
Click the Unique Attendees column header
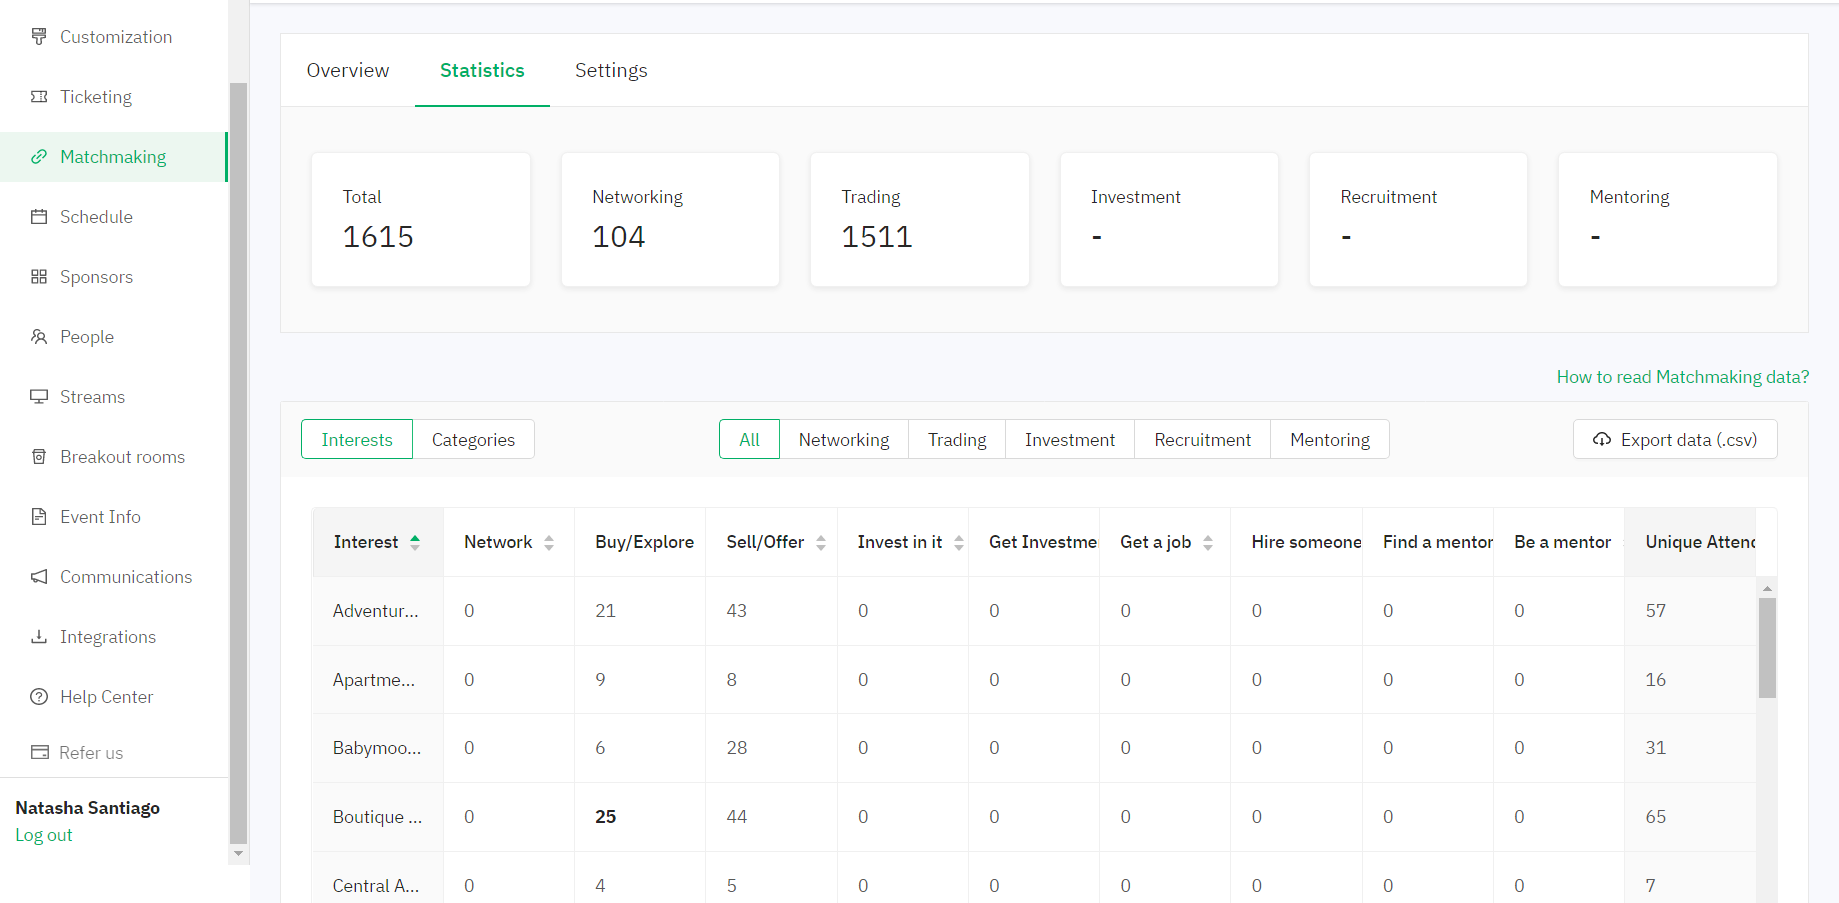click(x=1691, y=542)
